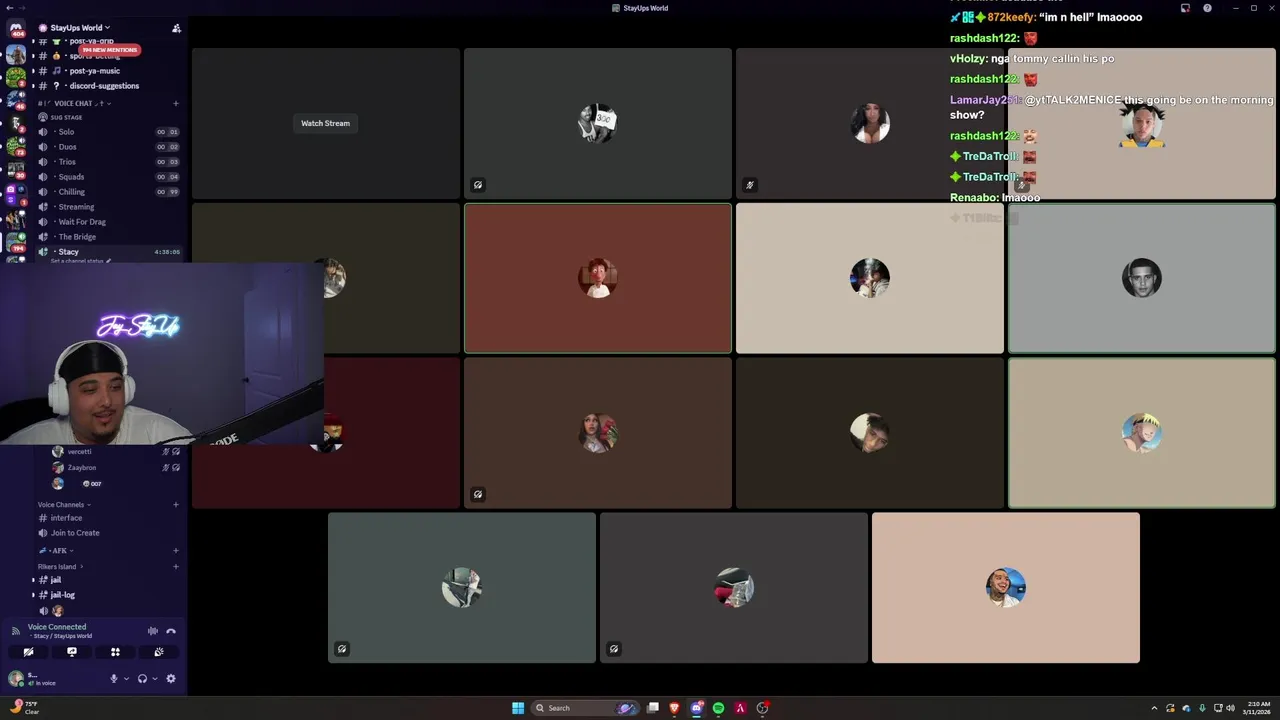1280x720 pixels.
Task: Go back with the top-left arrow
Action: [9, 8]
